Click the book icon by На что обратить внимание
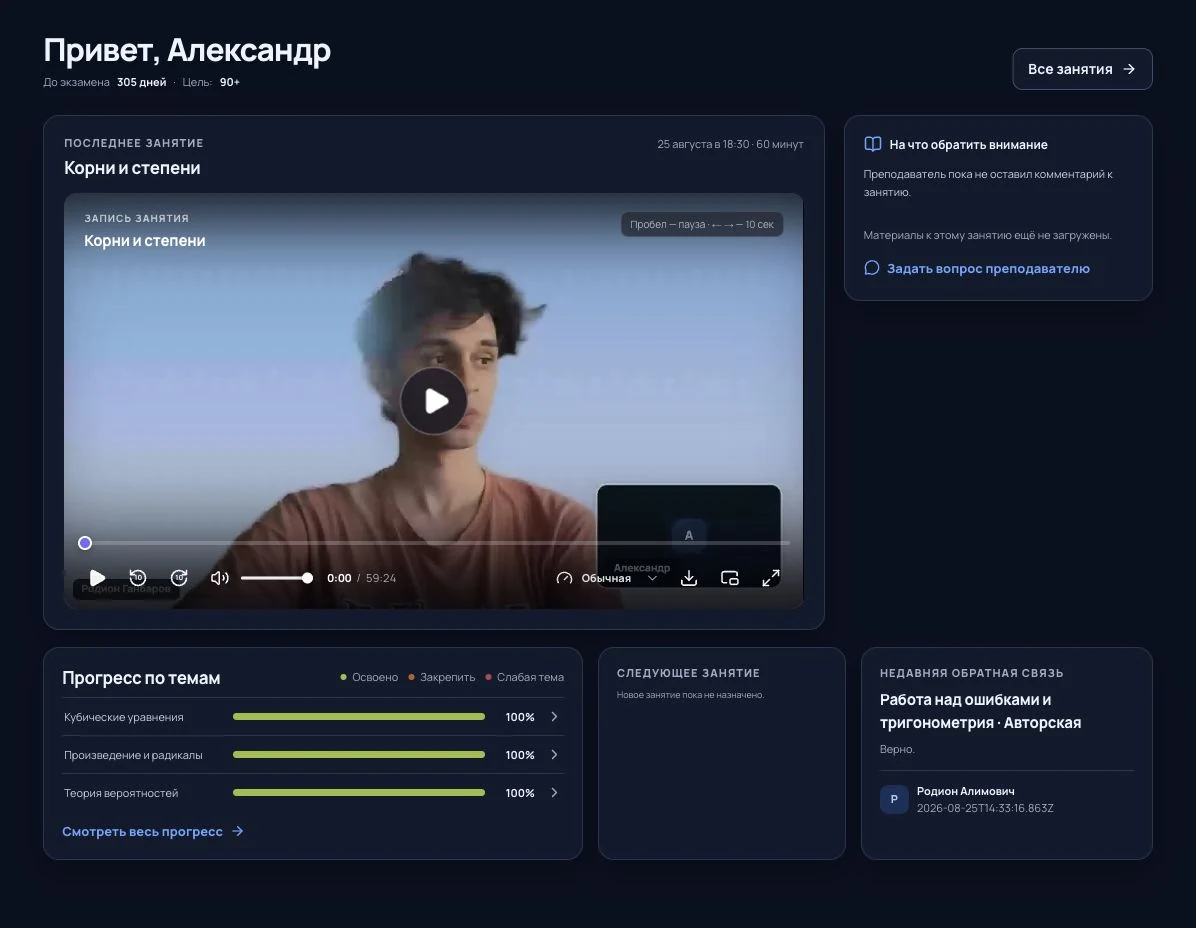Viewport: 1196px width, 928px height. point(873,144)
